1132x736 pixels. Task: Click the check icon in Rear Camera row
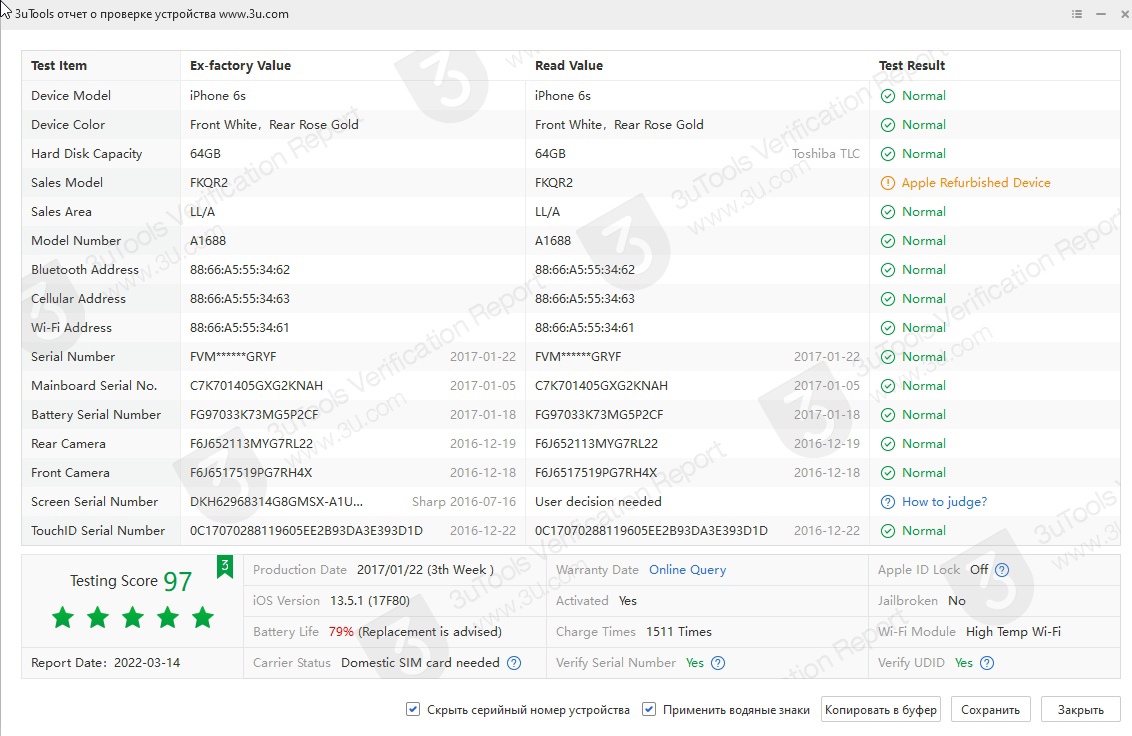click(888, 443)
